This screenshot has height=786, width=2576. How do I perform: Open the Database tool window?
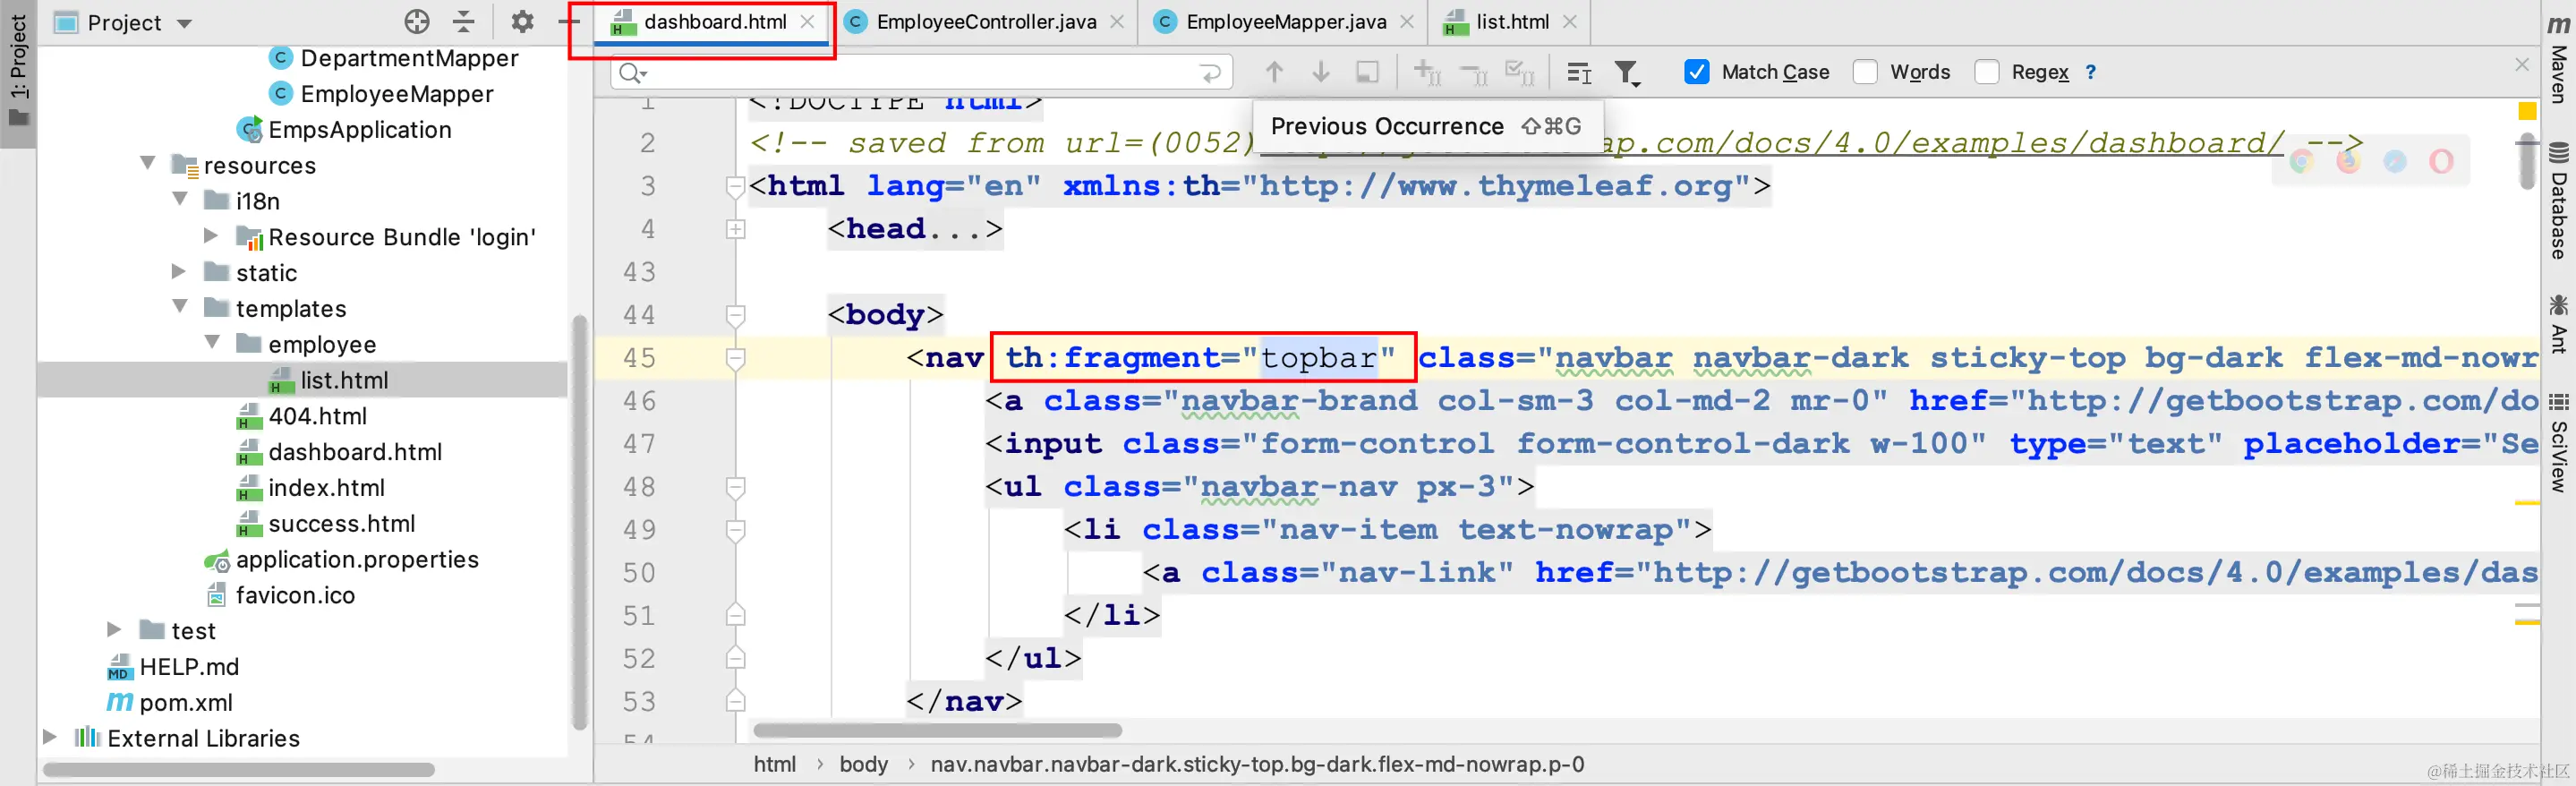point(2559,200)
